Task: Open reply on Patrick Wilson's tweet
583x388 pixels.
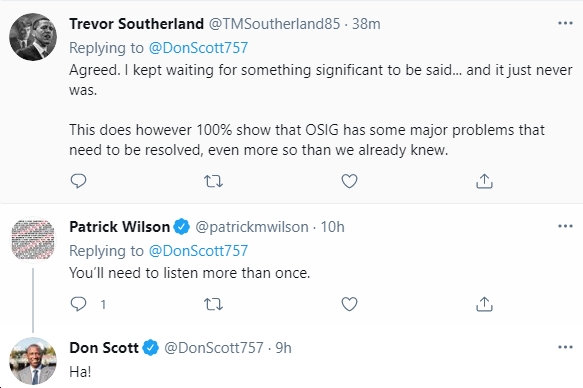Action: pyautogui.click(x=78, y=304)
